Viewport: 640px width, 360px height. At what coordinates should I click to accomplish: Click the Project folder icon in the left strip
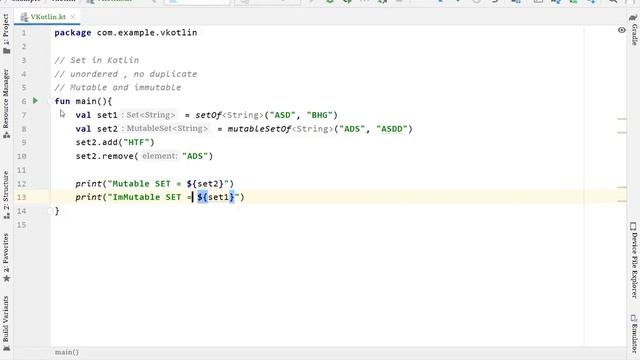click(x=6, y=51)
